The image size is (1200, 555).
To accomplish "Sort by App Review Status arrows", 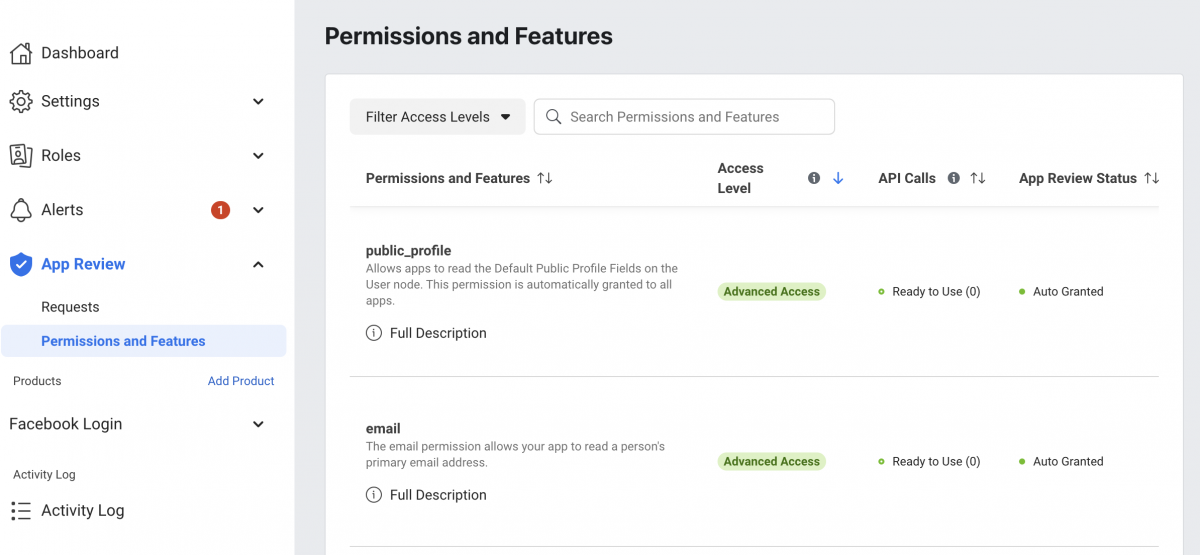I will (1152, 178).
